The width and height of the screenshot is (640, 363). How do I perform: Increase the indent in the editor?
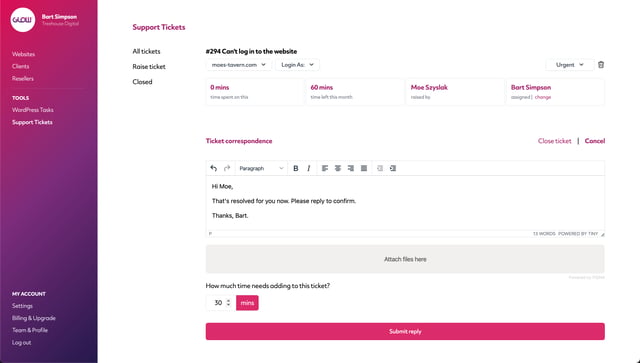click(393, 168)
